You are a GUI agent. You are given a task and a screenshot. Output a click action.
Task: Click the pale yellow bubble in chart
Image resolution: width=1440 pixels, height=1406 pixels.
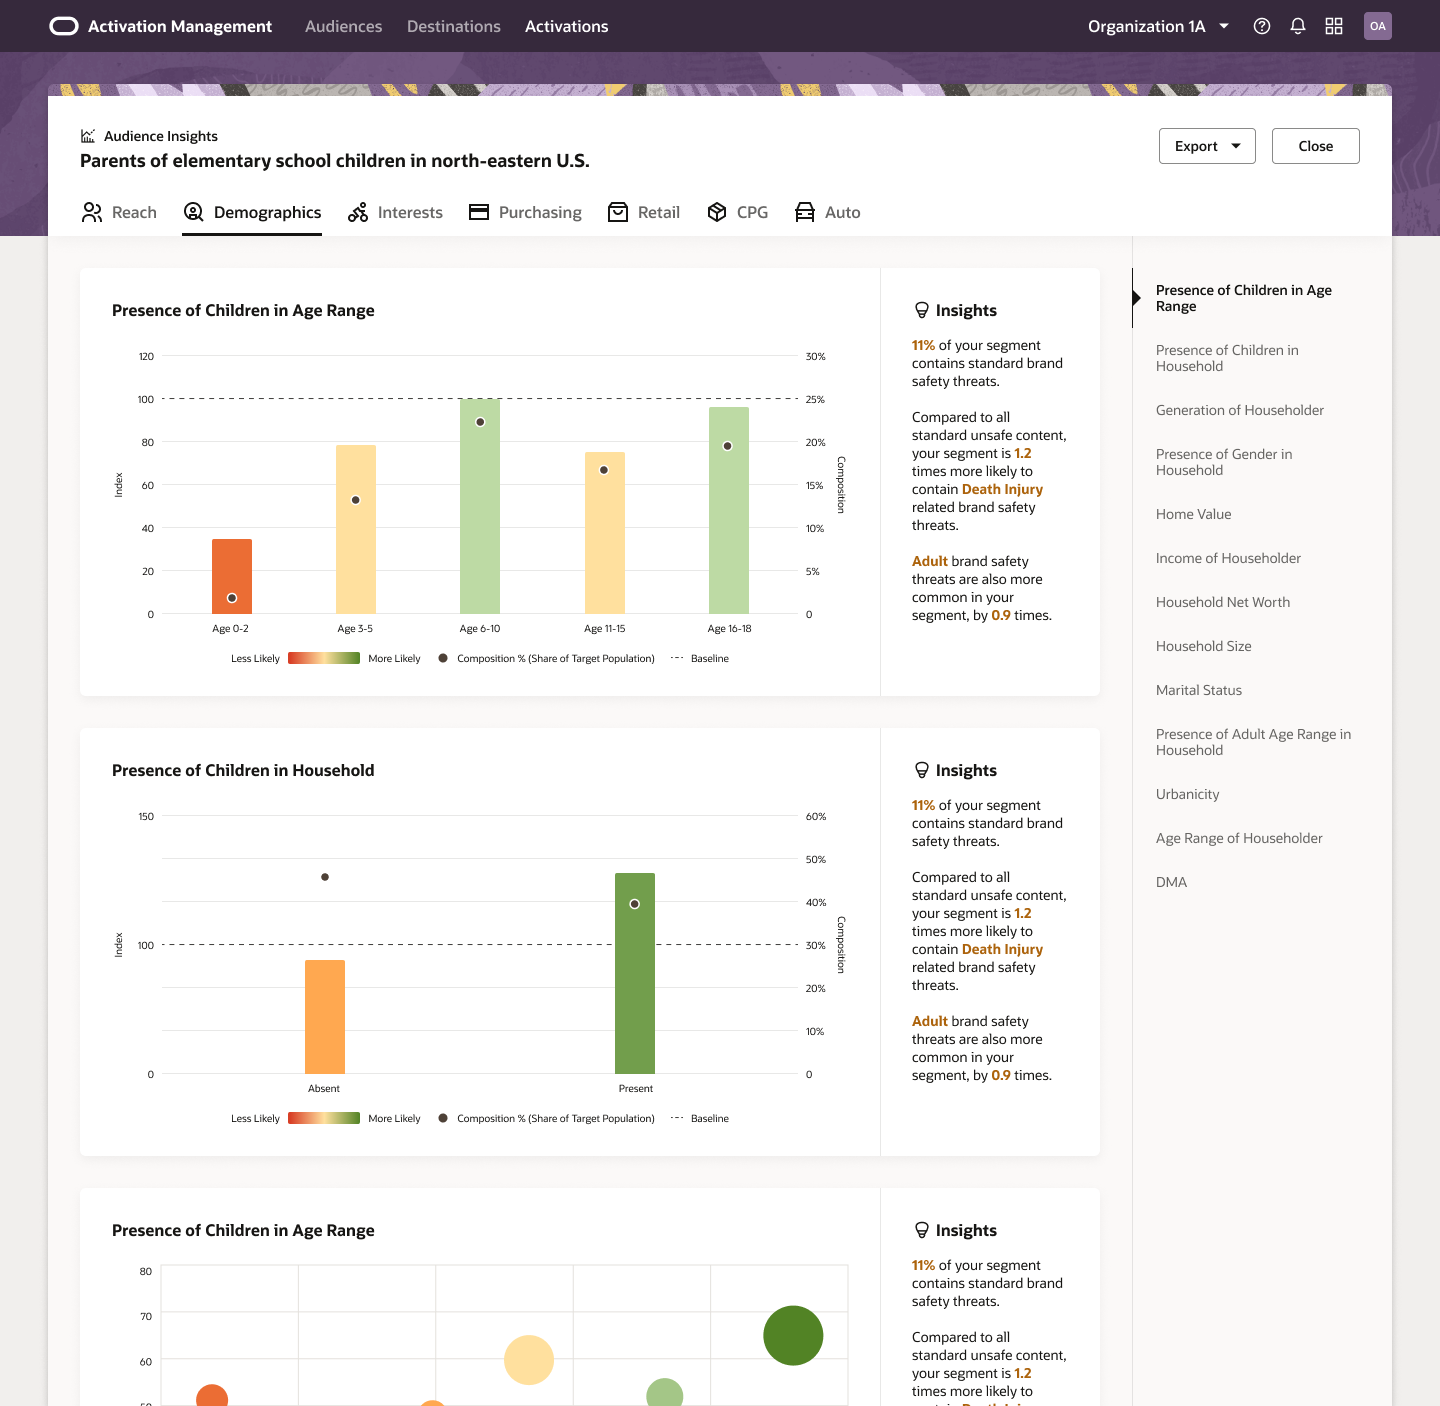click(x=529, y=1360)
